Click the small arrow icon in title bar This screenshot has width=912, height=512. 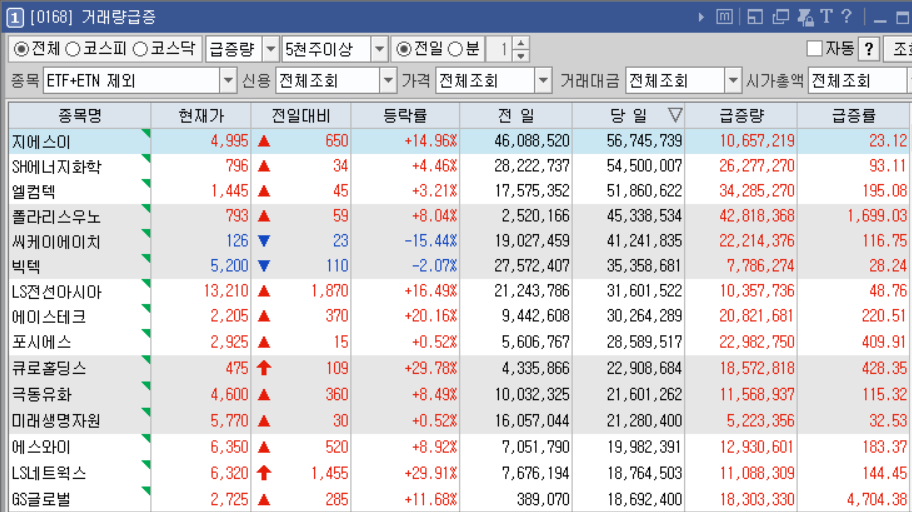click(701, 17)
